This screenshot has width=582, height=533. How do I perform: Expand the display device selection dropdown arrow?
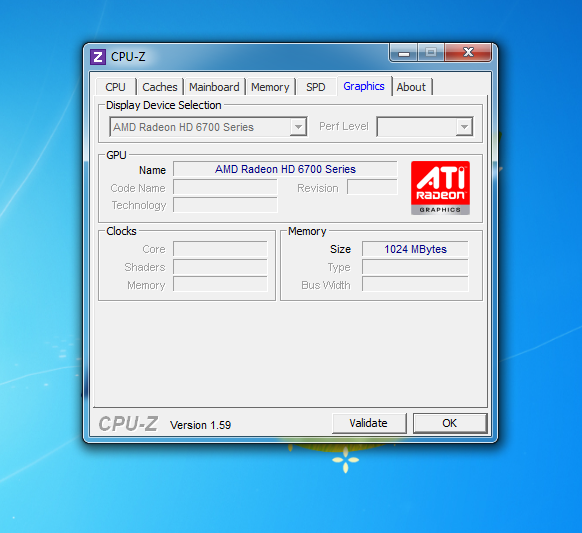tap(298, 127)
